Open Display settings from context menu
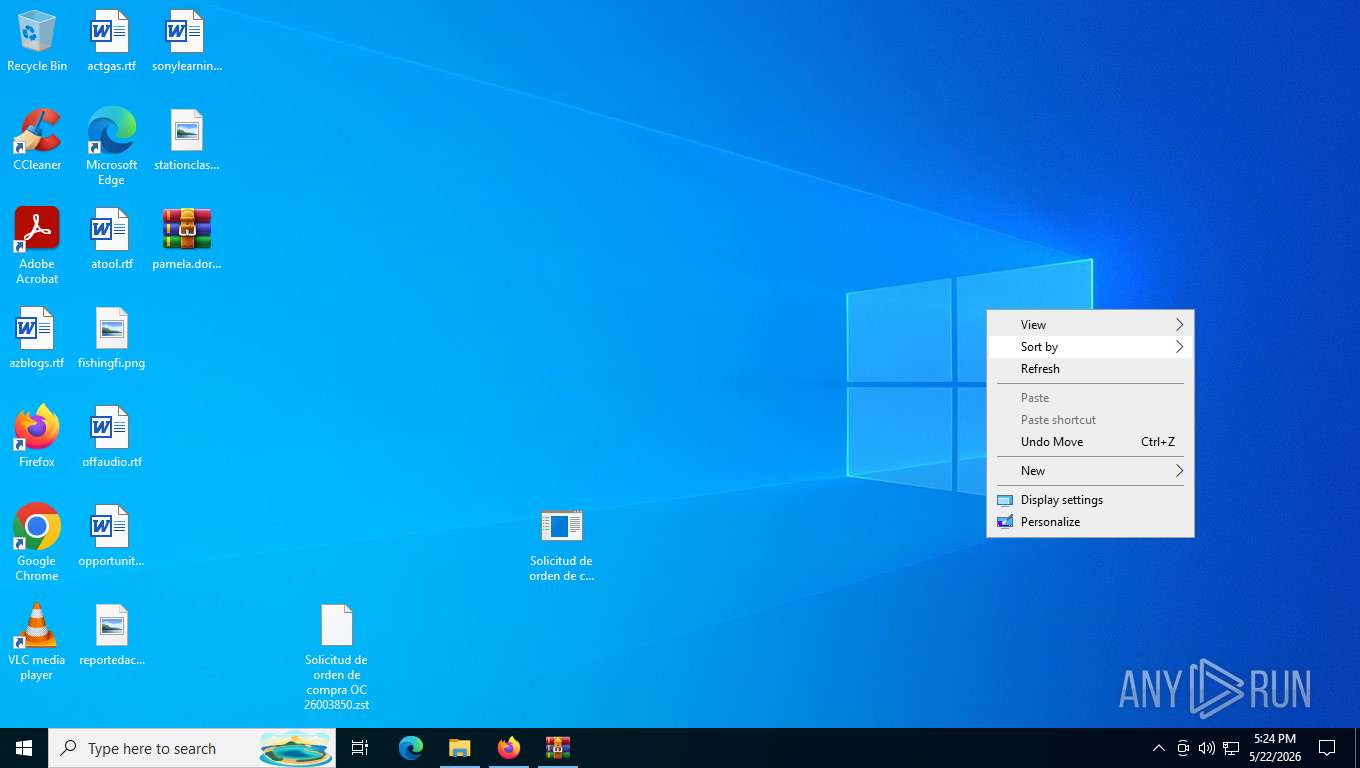The width and height of the screenshot is (1360, 768). pyautogui.click(x=1090, y=499)
